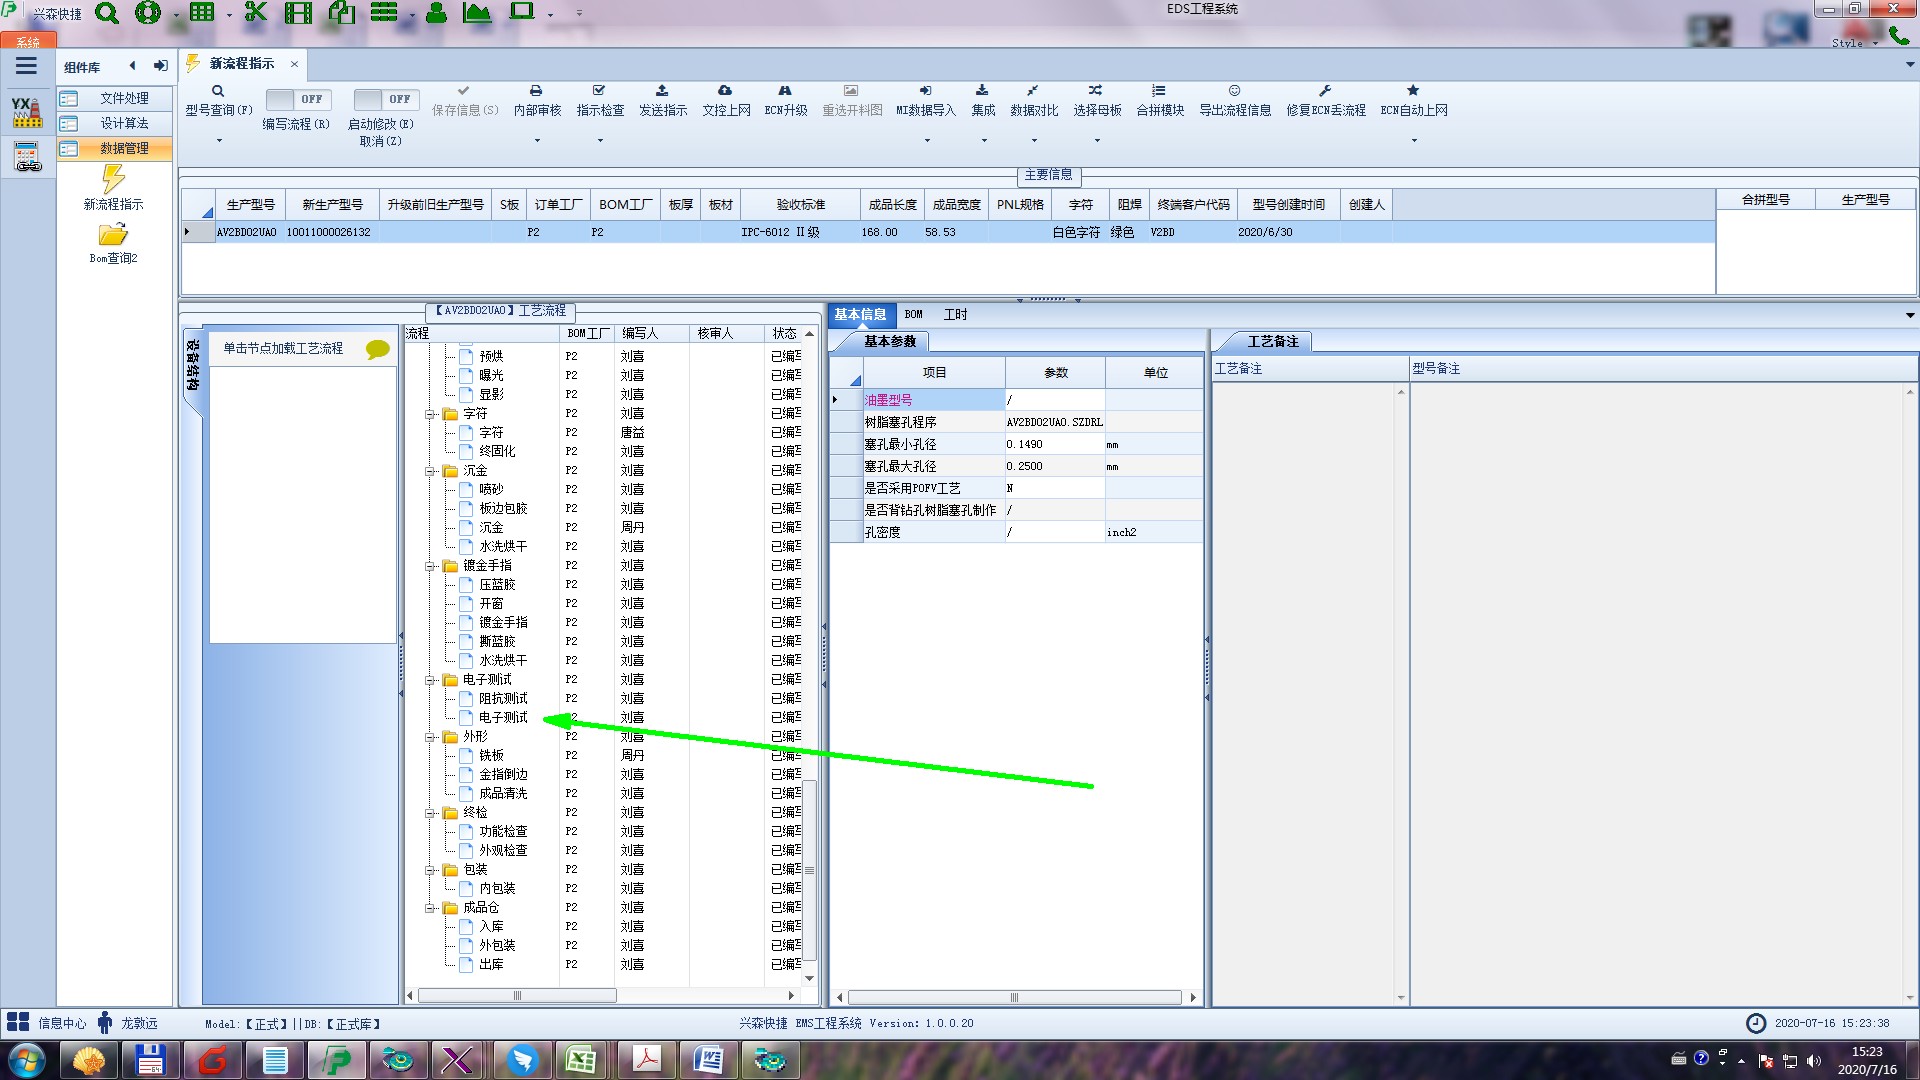Open dropdown arrow under 型号查询(F)

(x=219, y=141)
